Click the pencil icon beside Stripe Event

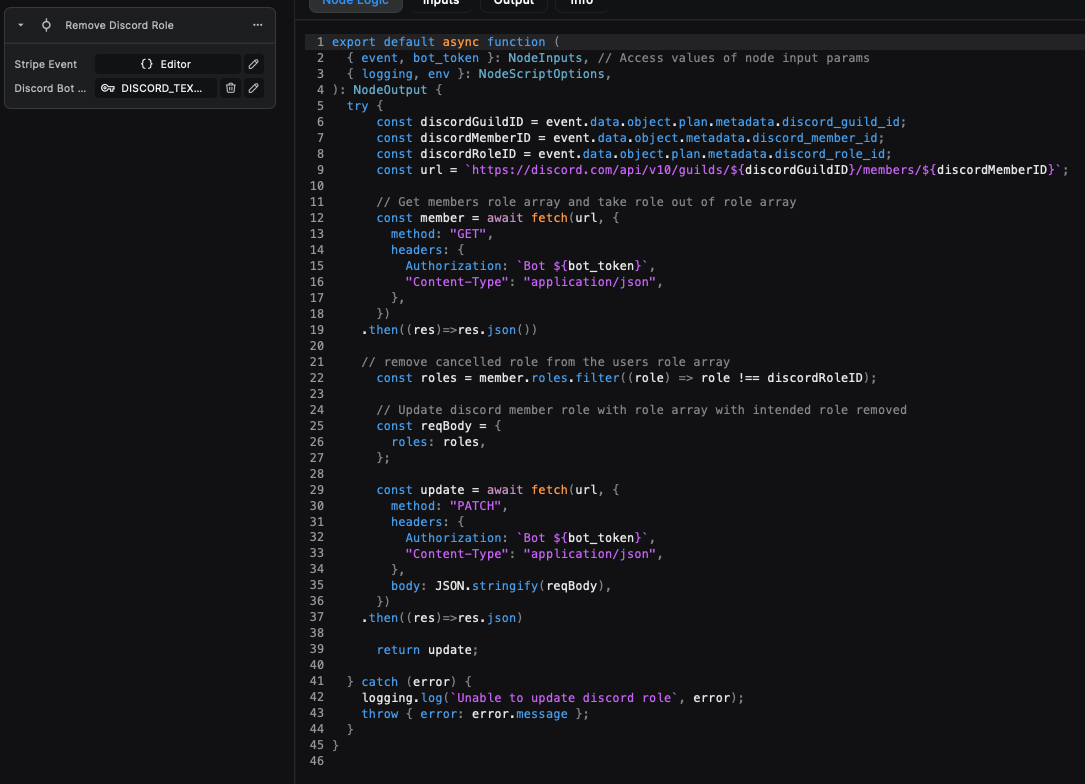(x=253, y=63)
